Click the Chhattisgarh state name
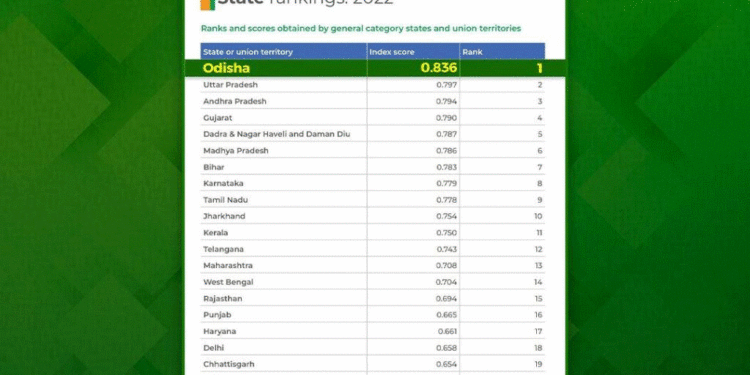 [x=229, y=364]
